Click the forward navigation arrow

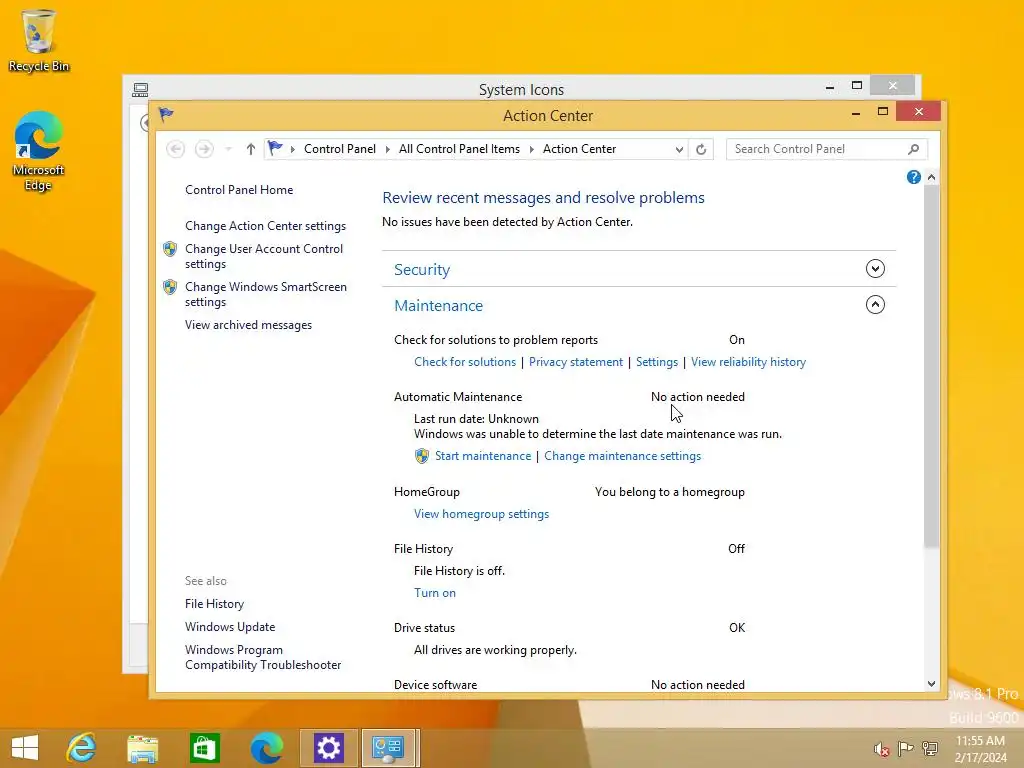click(204, 149)
